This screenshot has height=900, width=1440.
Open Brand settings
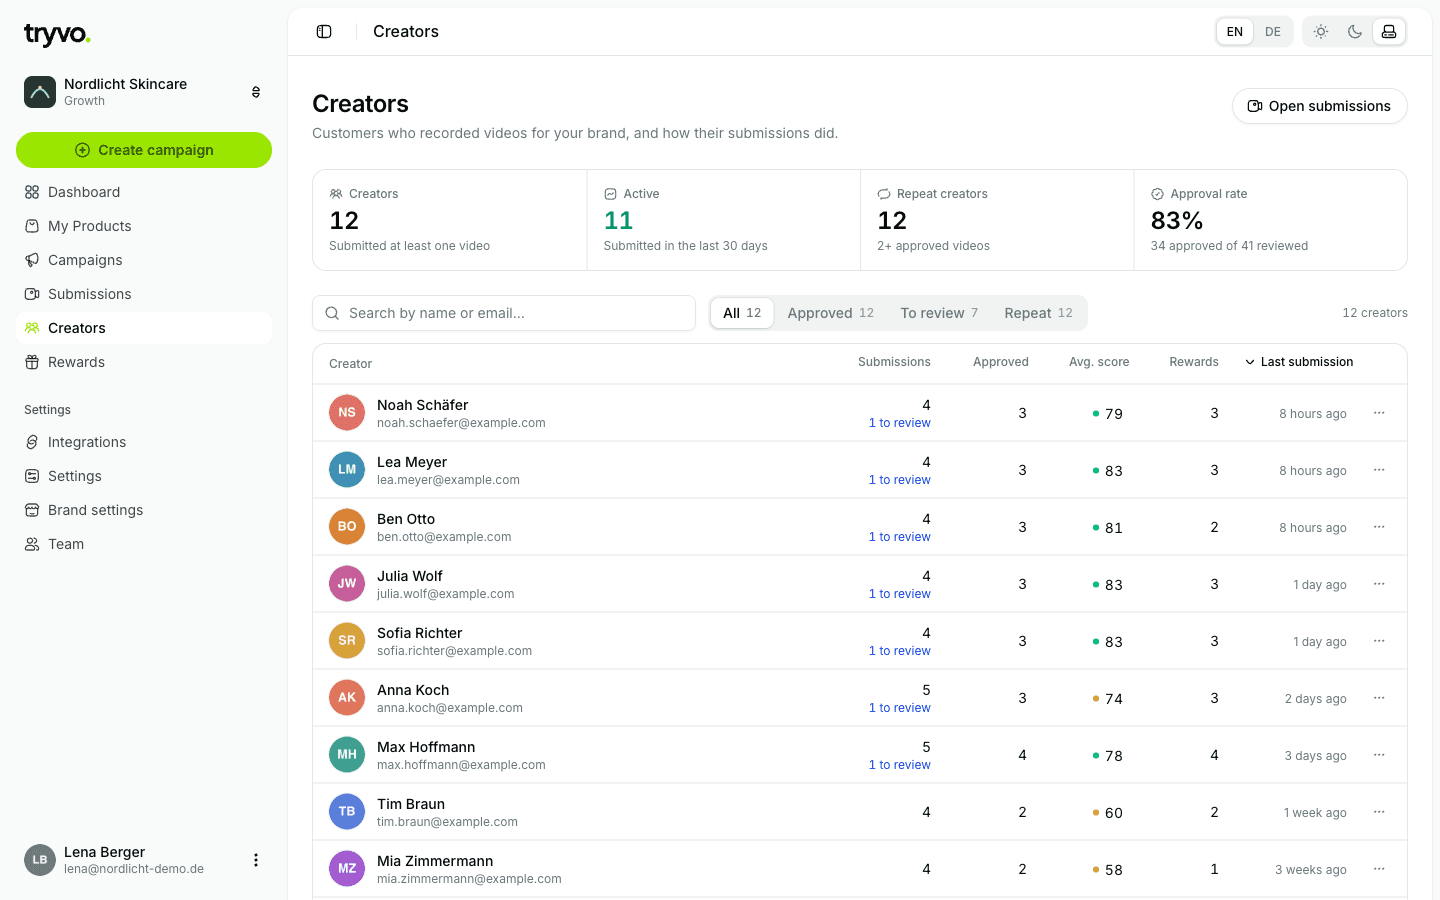point(144,510)
